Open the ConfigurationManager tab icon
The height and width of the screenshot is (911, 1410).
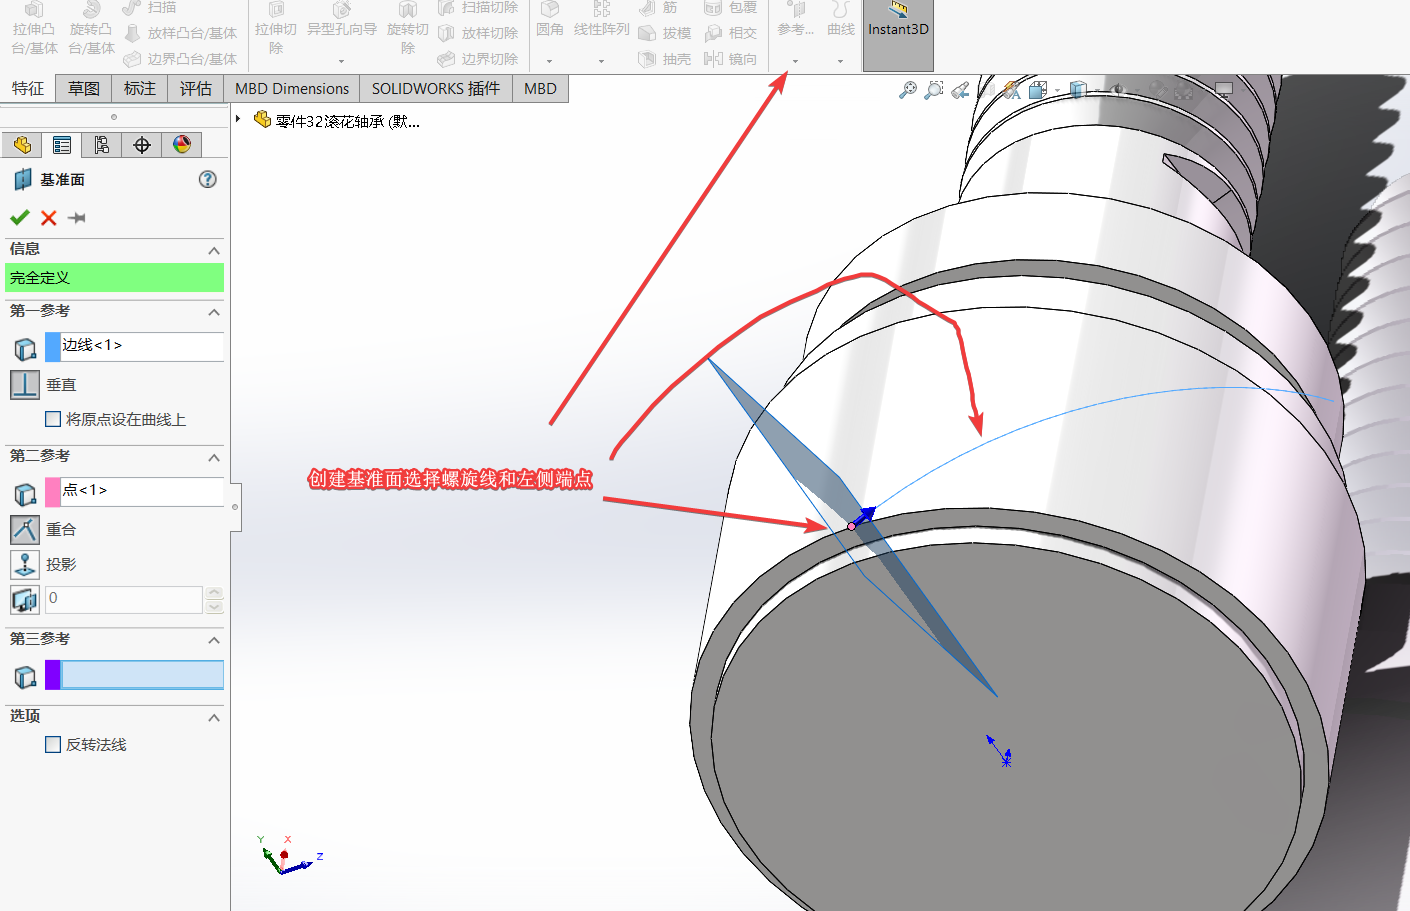(x=102, y=145)
